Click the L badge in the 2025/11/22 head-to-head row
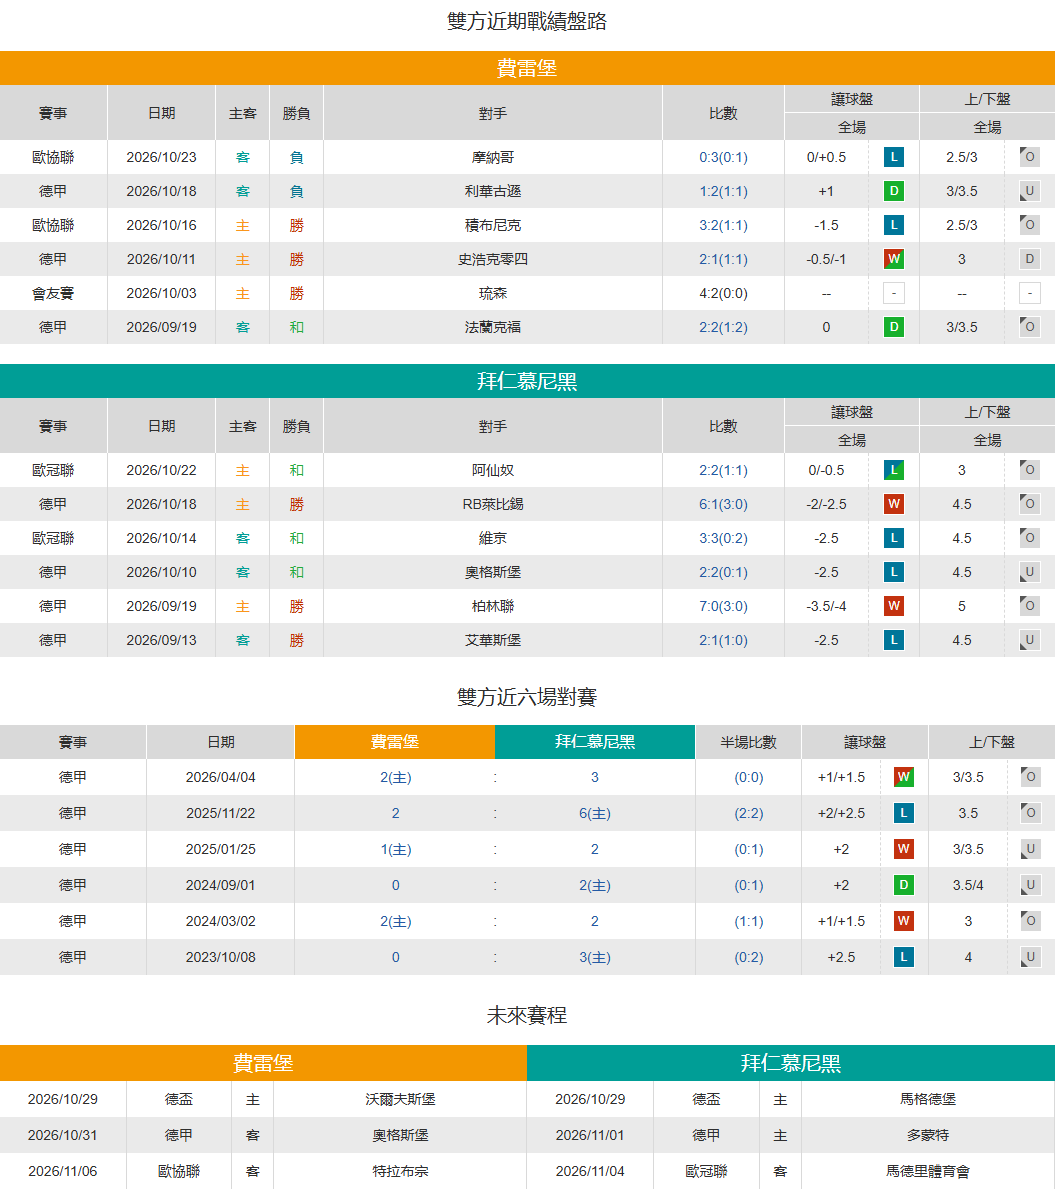This screenshot has height=1190, width=1055. tap(903, 813)
